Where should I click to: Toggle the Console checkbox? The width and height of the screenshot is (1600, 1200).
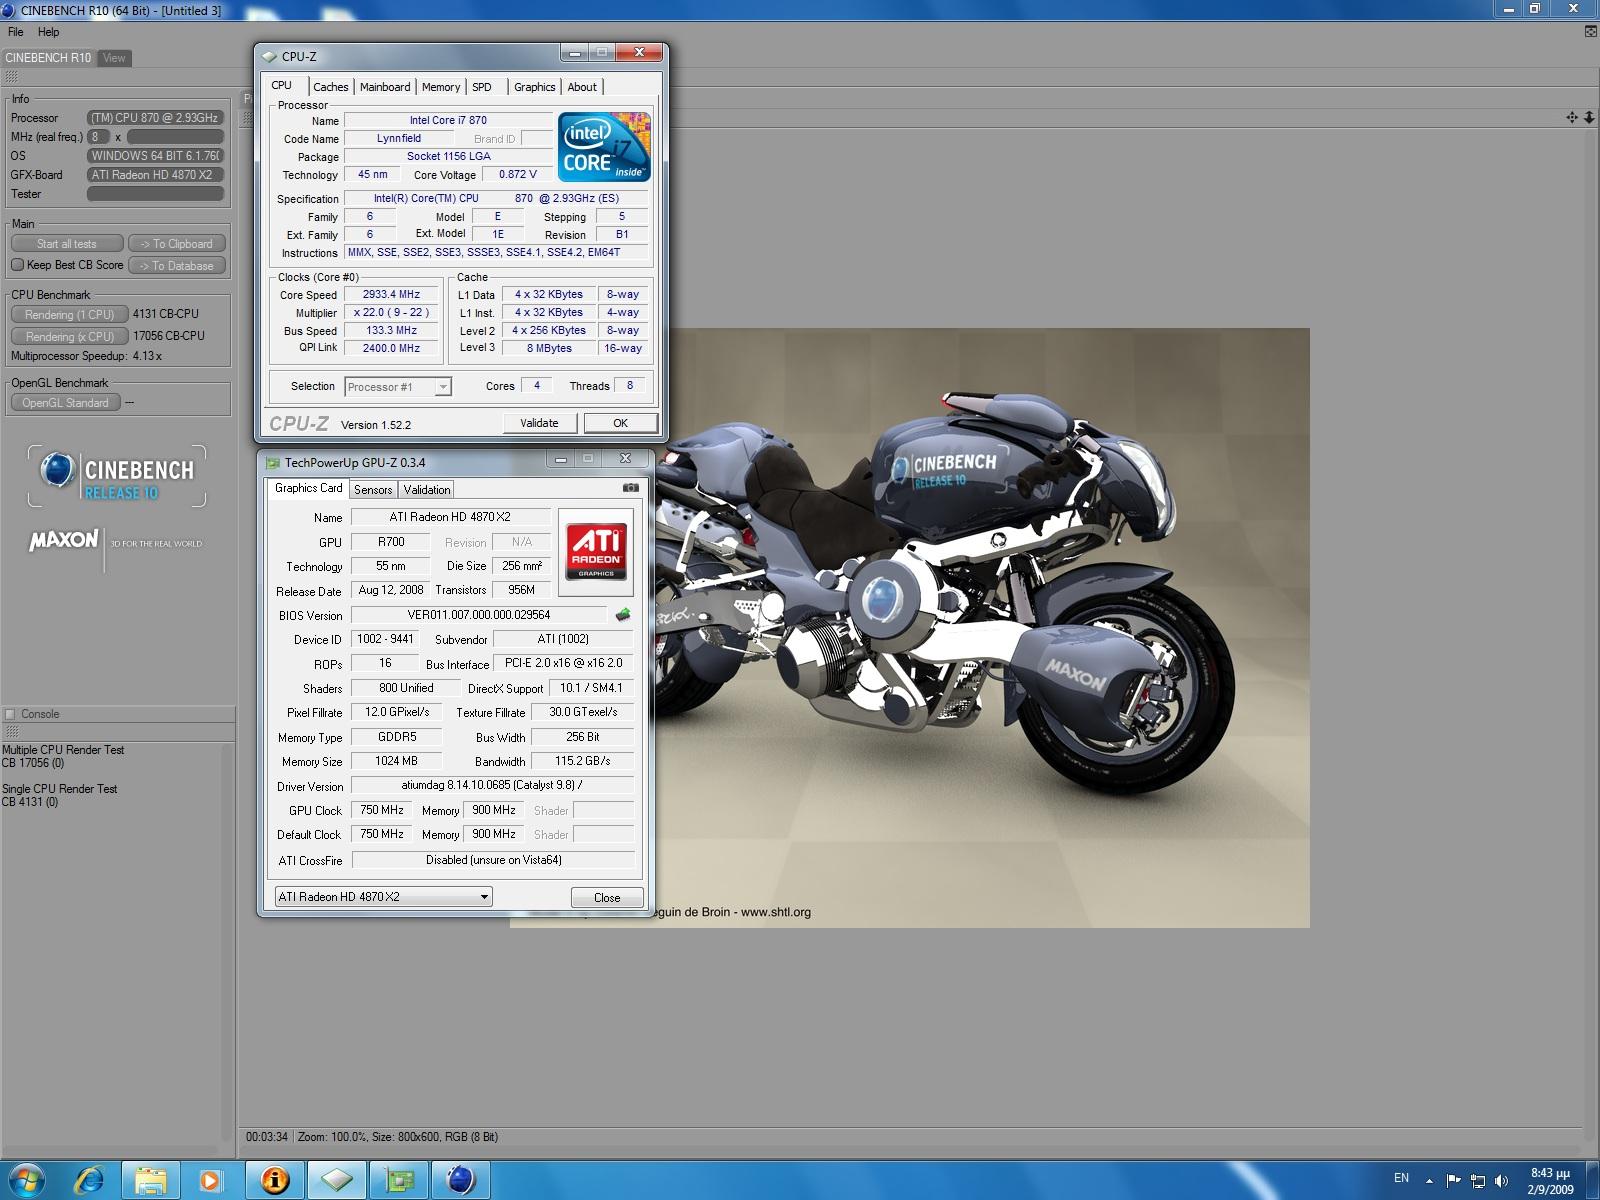[x=10, y=714]
